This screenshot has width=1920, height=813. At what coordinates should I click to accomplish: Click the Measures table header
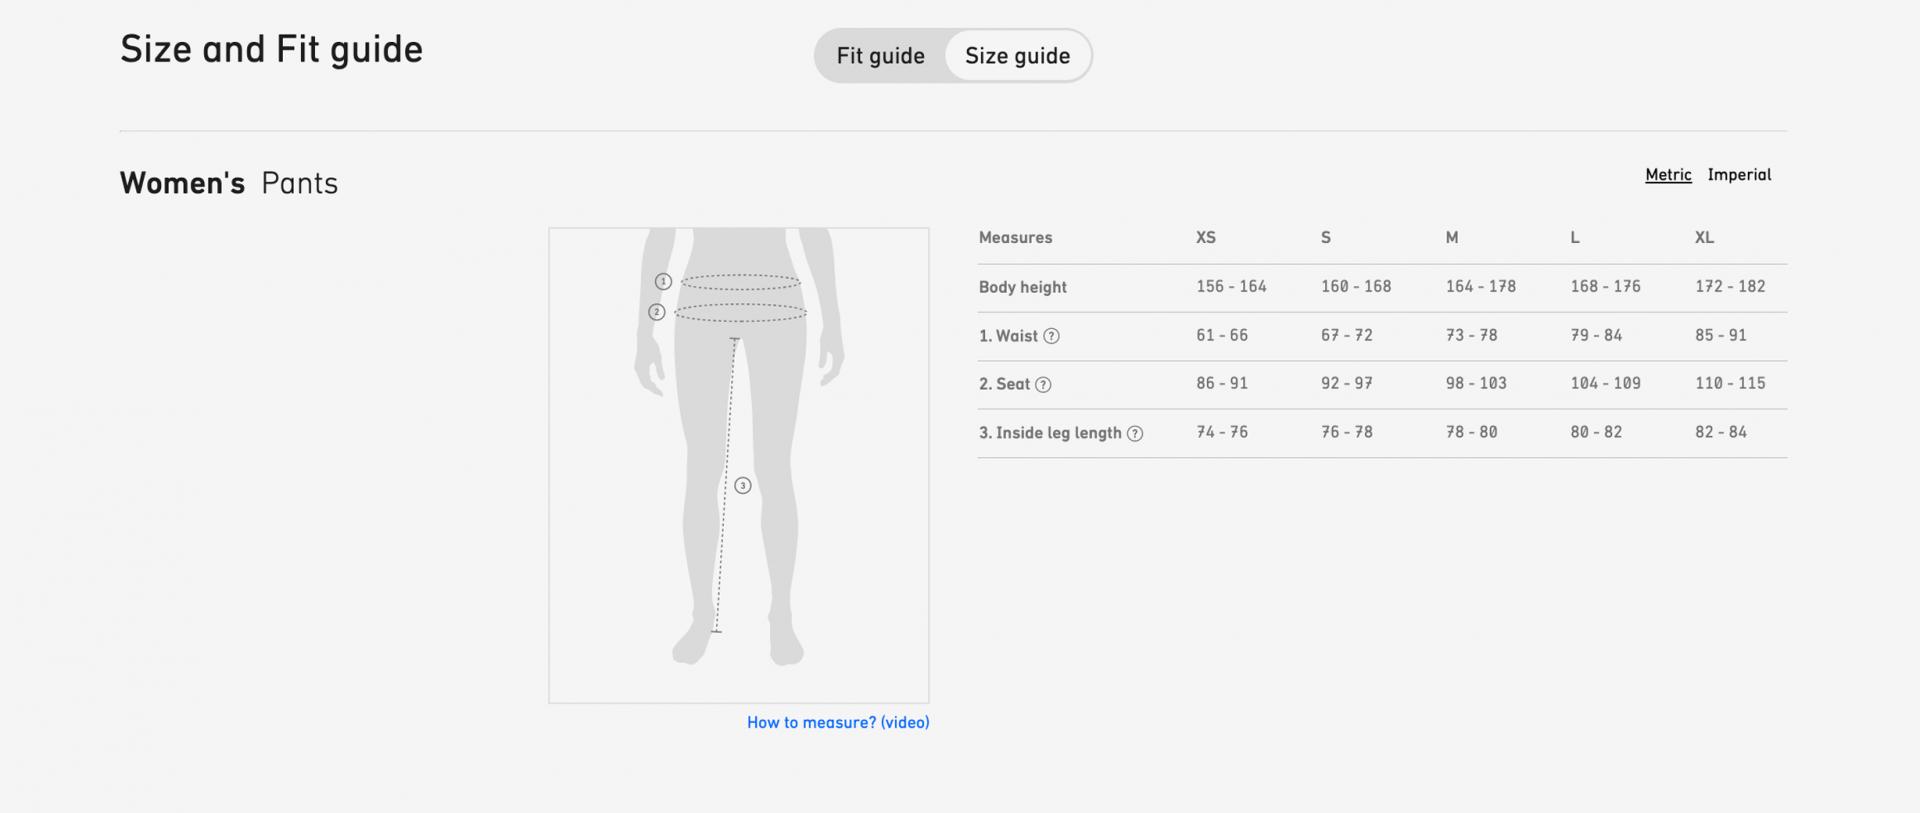(x=1015, y=238)
